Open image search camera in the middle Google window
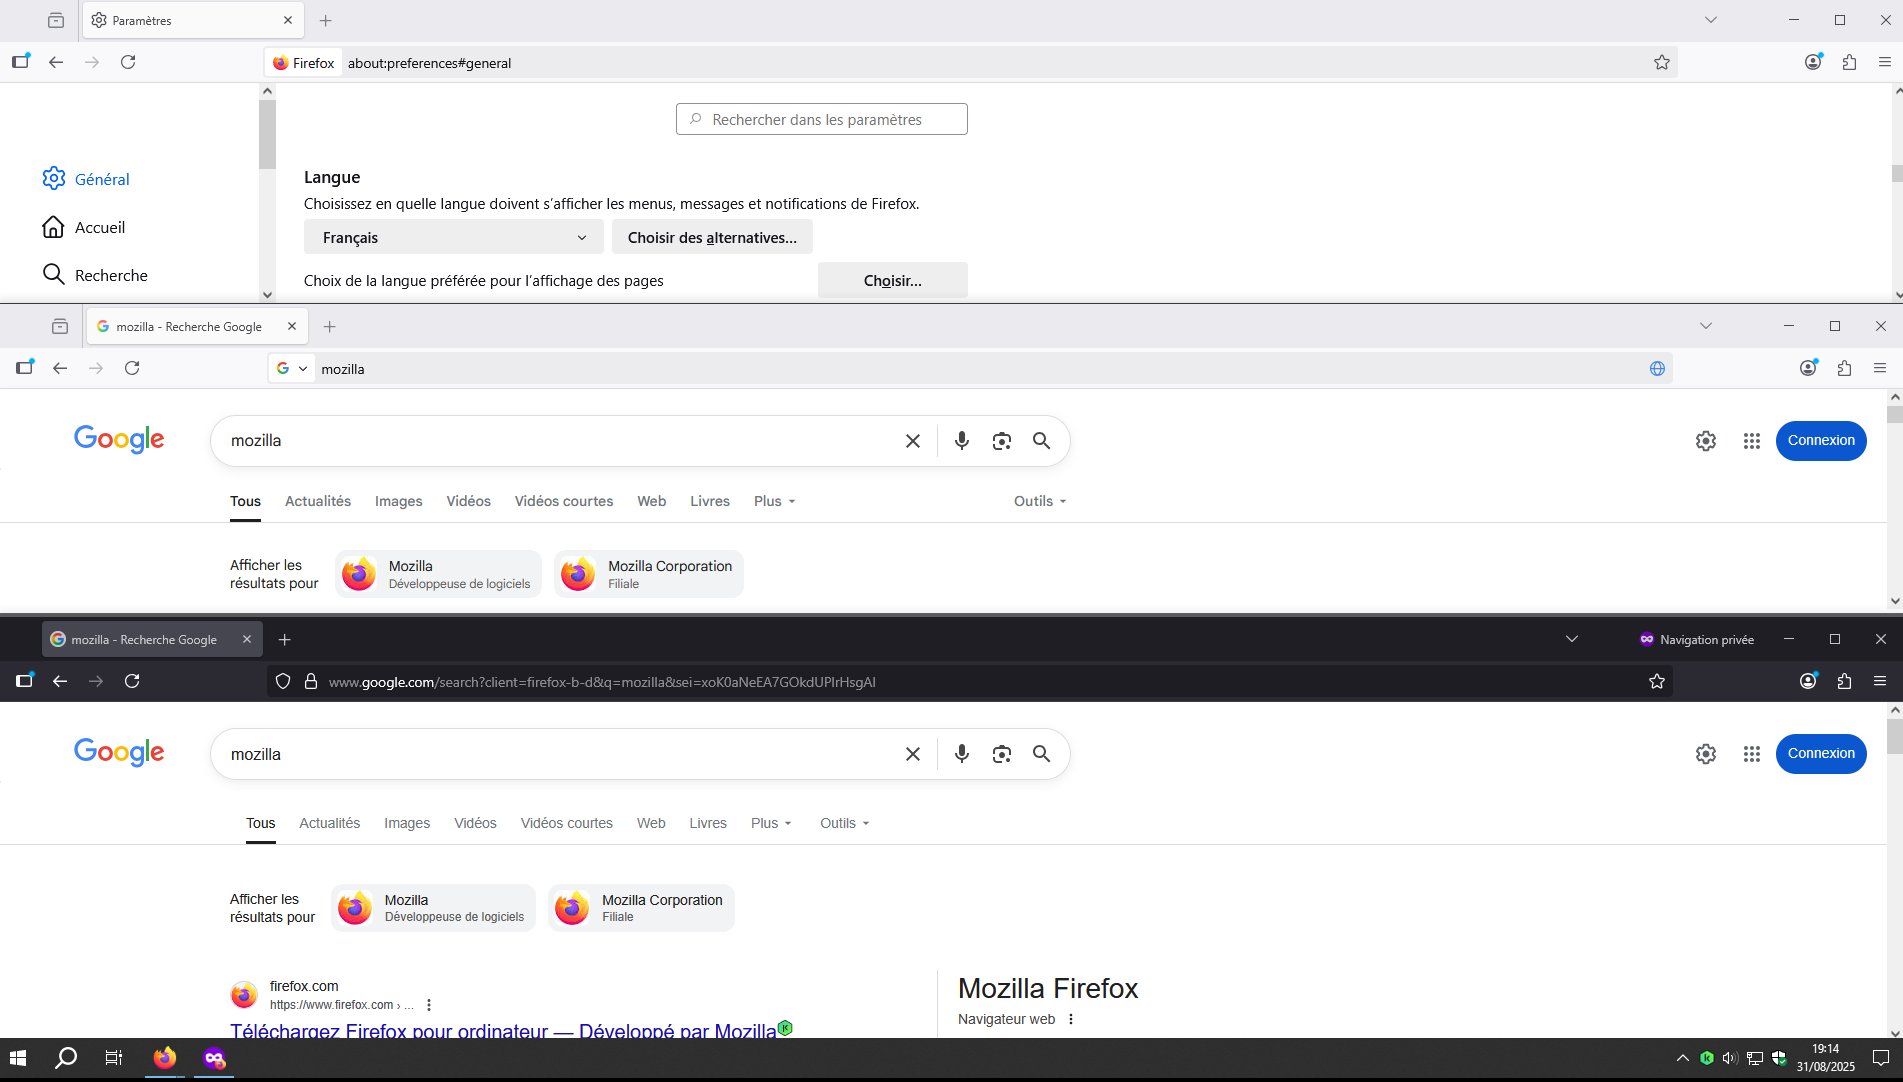The width and height of the screenshot is (1903, 1082). (x=1002, y=441)
